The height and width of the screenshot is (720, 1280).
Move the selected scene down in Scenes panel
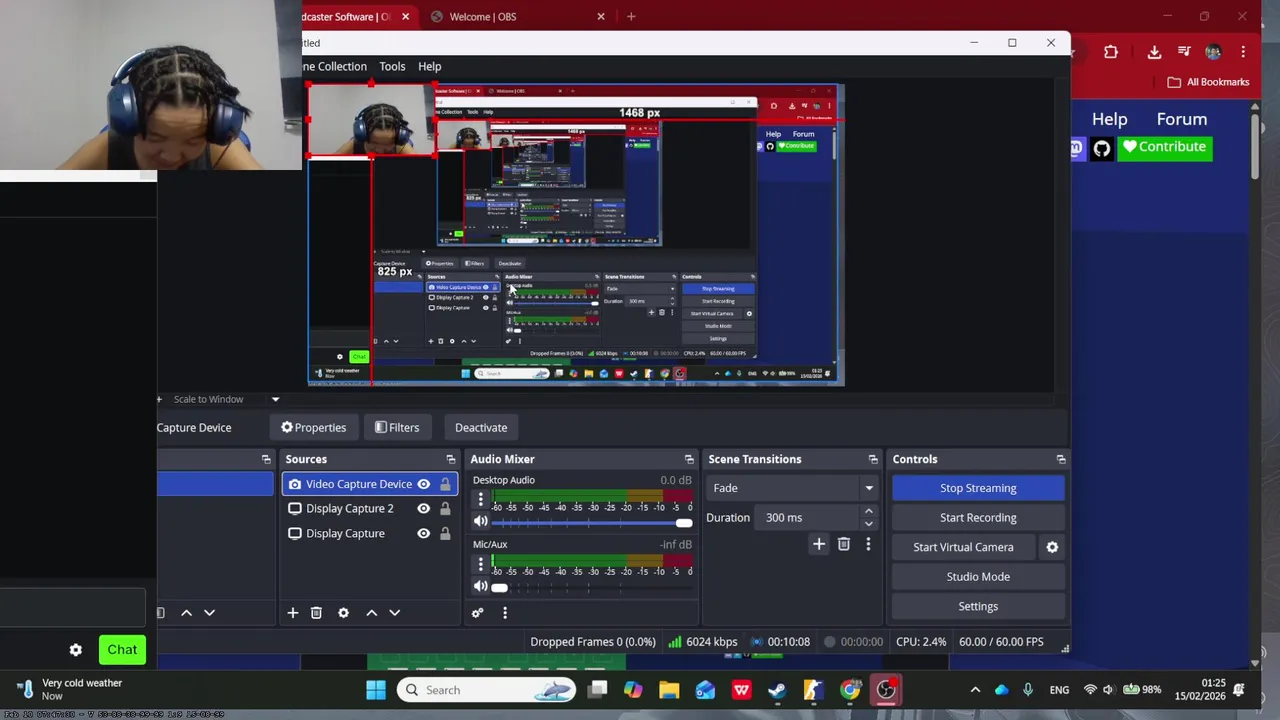point(209,613)
